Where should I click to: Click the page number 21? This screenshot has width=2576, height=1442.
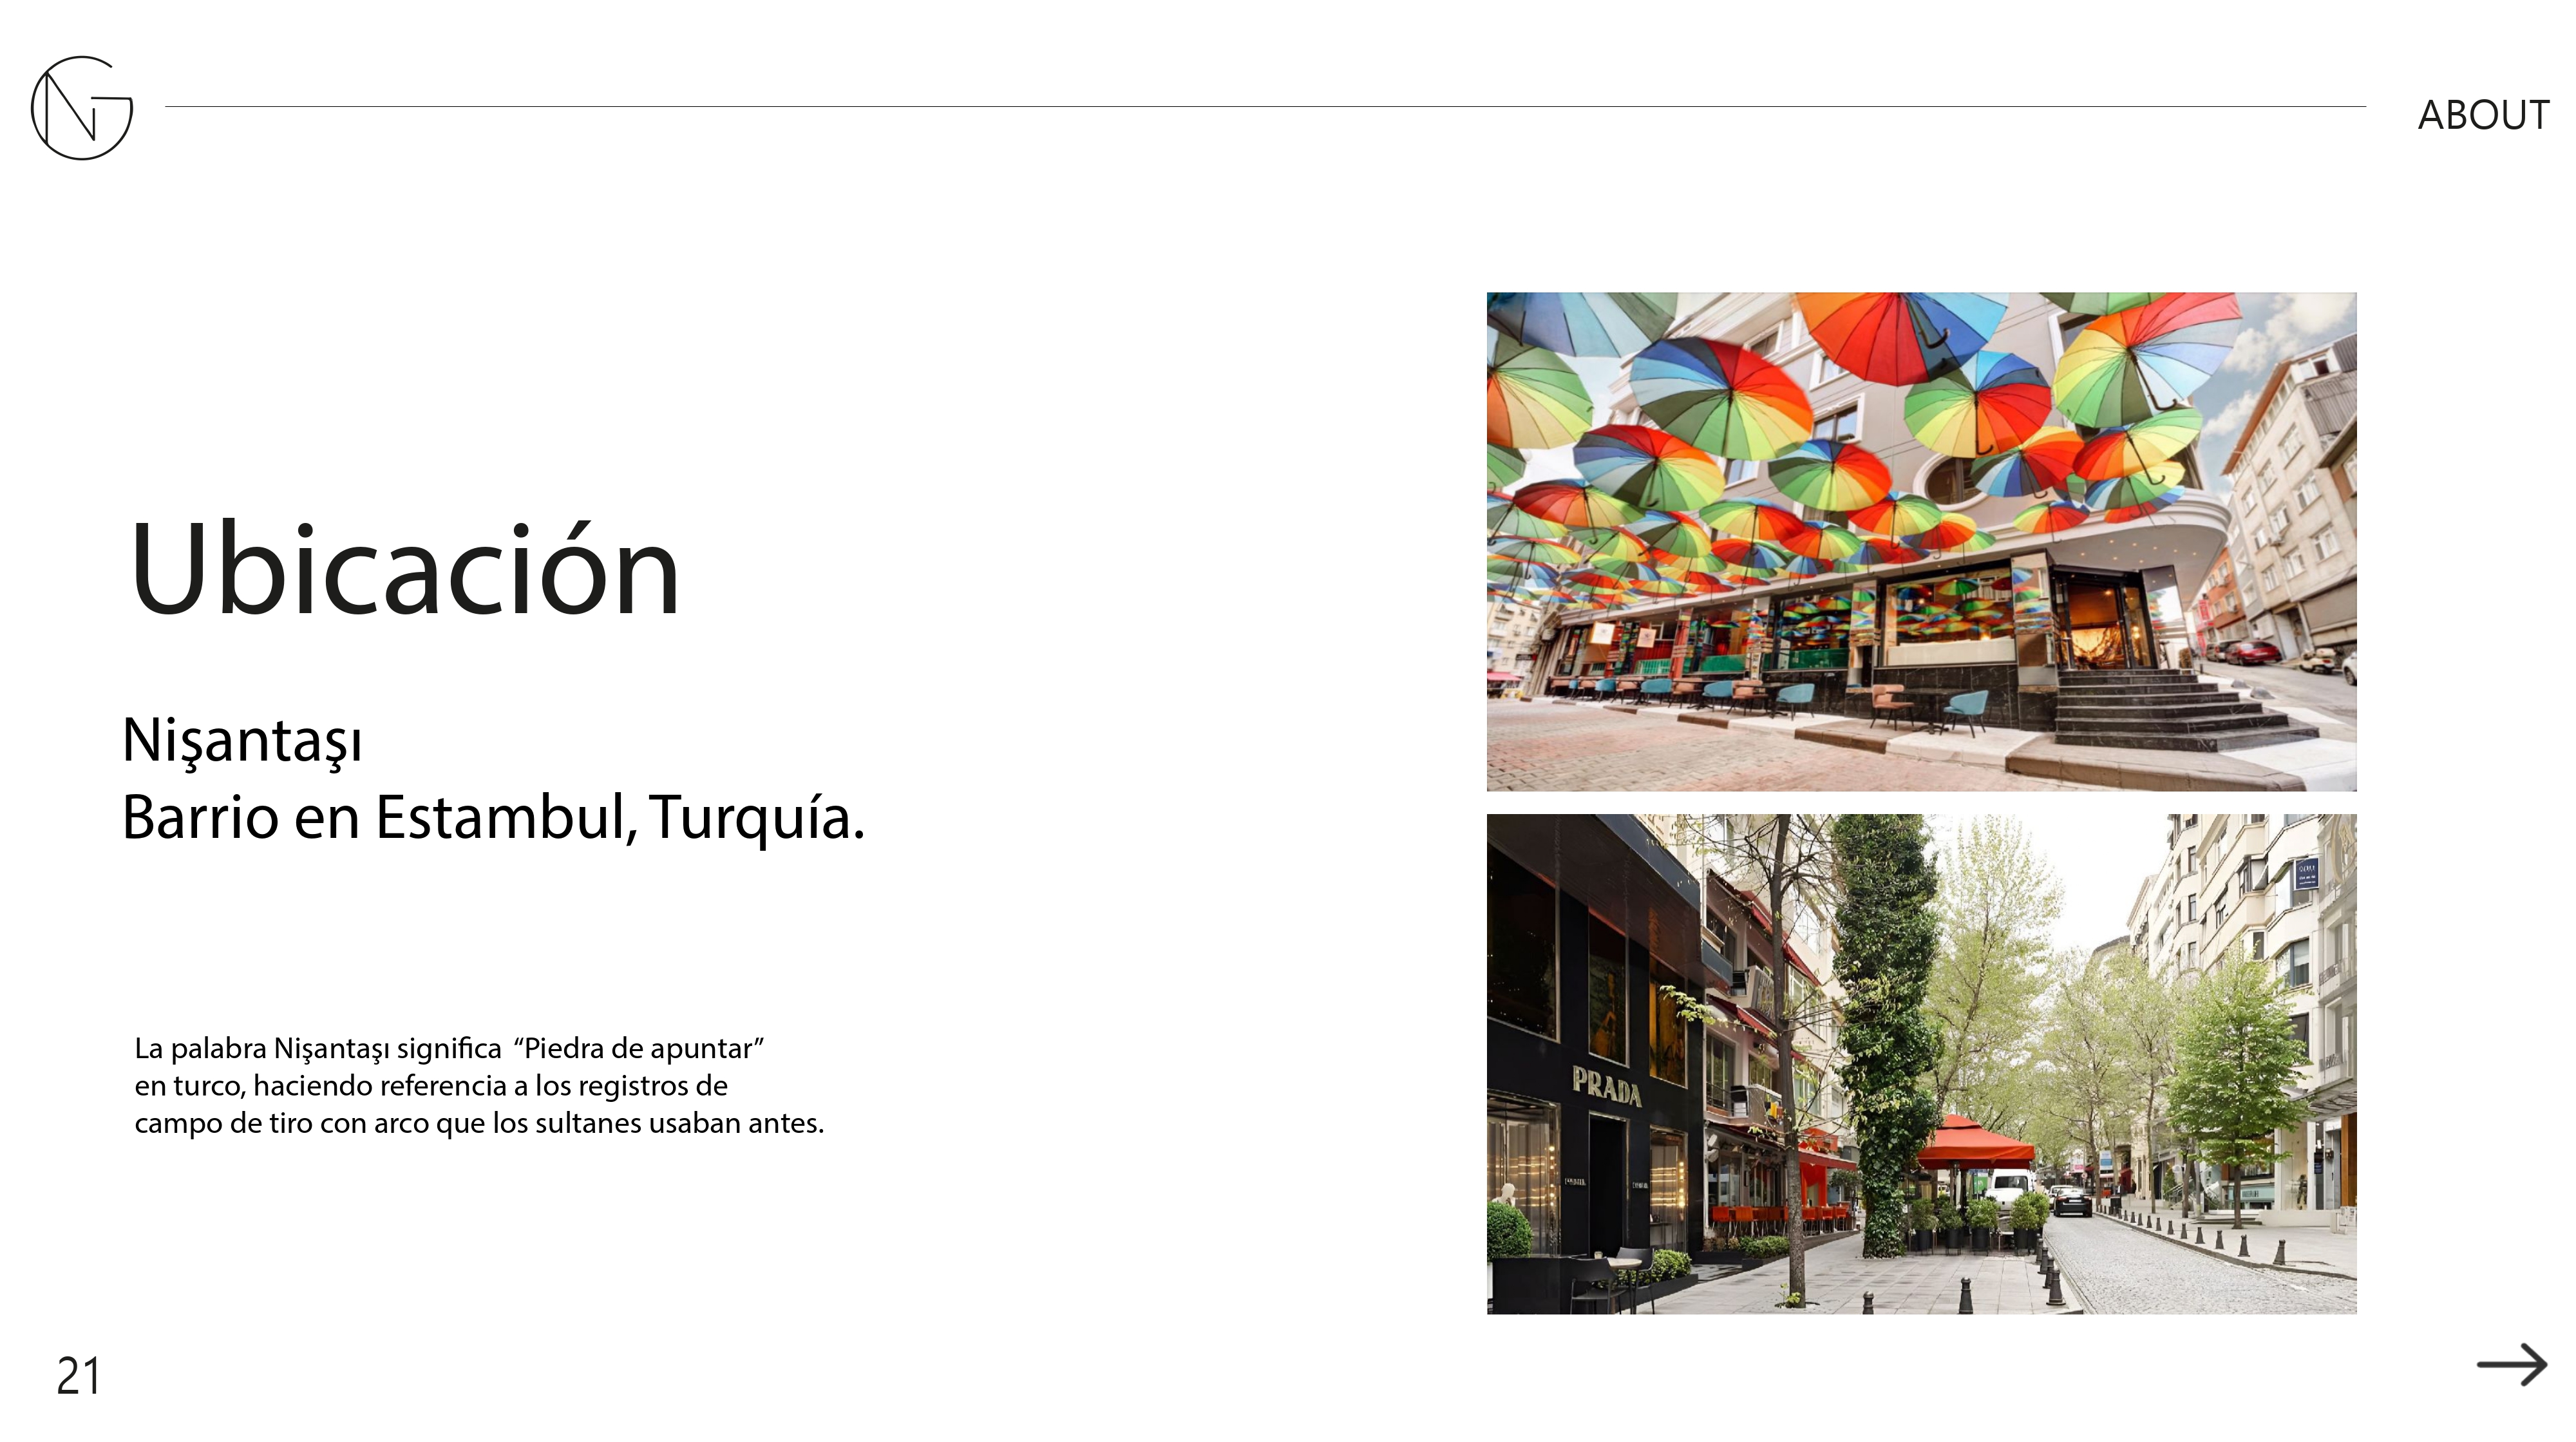[78, 1376]
